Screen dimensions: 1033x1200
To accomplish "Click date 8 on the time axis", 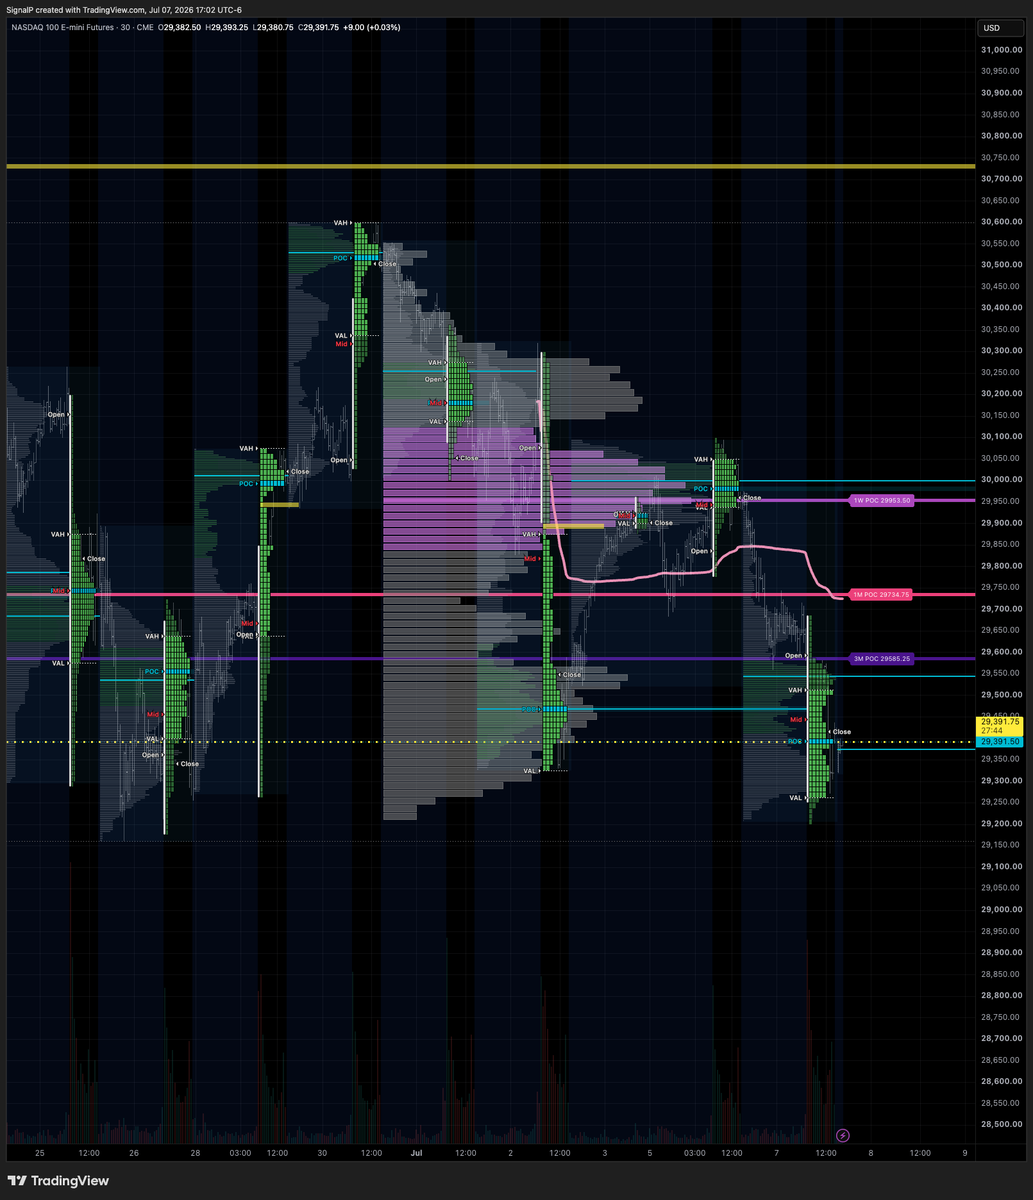I will [x=870, y=1153].
